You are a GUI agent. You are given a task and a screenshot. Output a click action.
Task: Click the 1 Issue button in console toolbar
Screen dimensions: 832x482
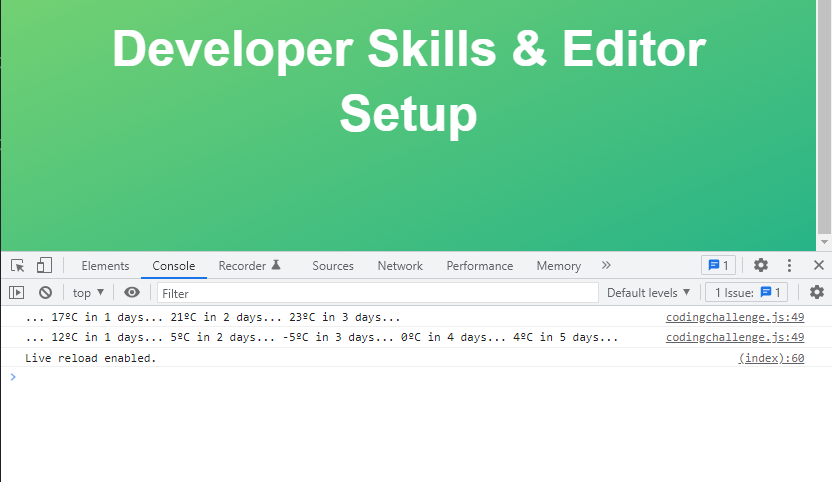(x=747, y=292)
